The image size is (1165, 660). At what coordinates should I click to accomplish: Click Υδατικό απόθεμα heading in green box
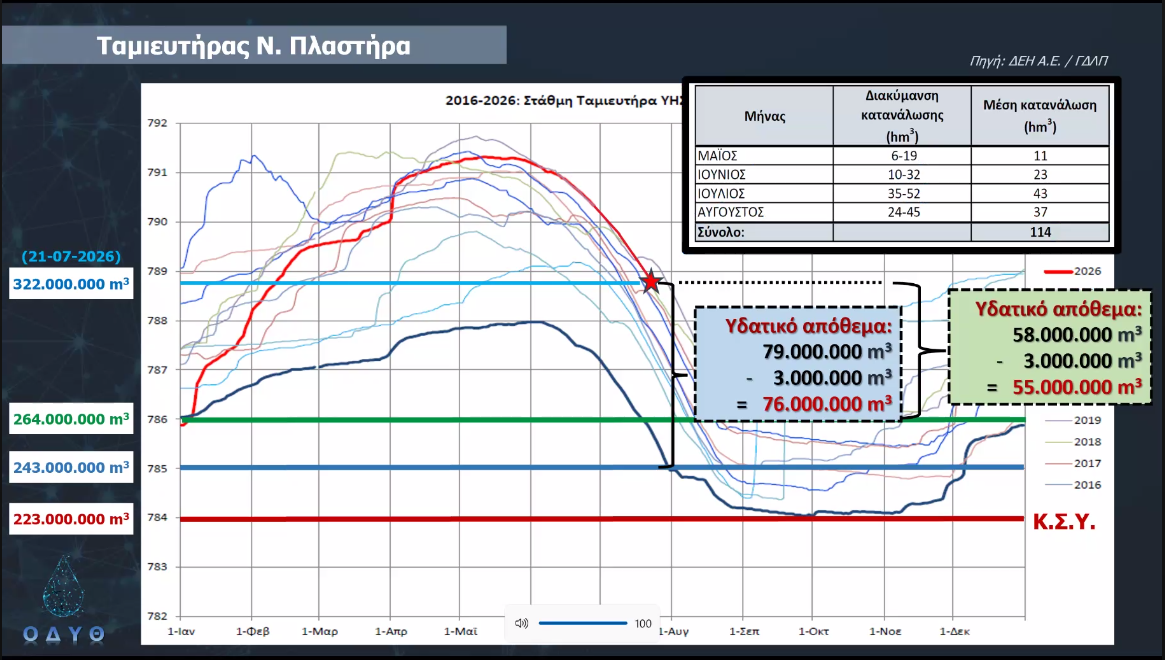click(1058, 308)
